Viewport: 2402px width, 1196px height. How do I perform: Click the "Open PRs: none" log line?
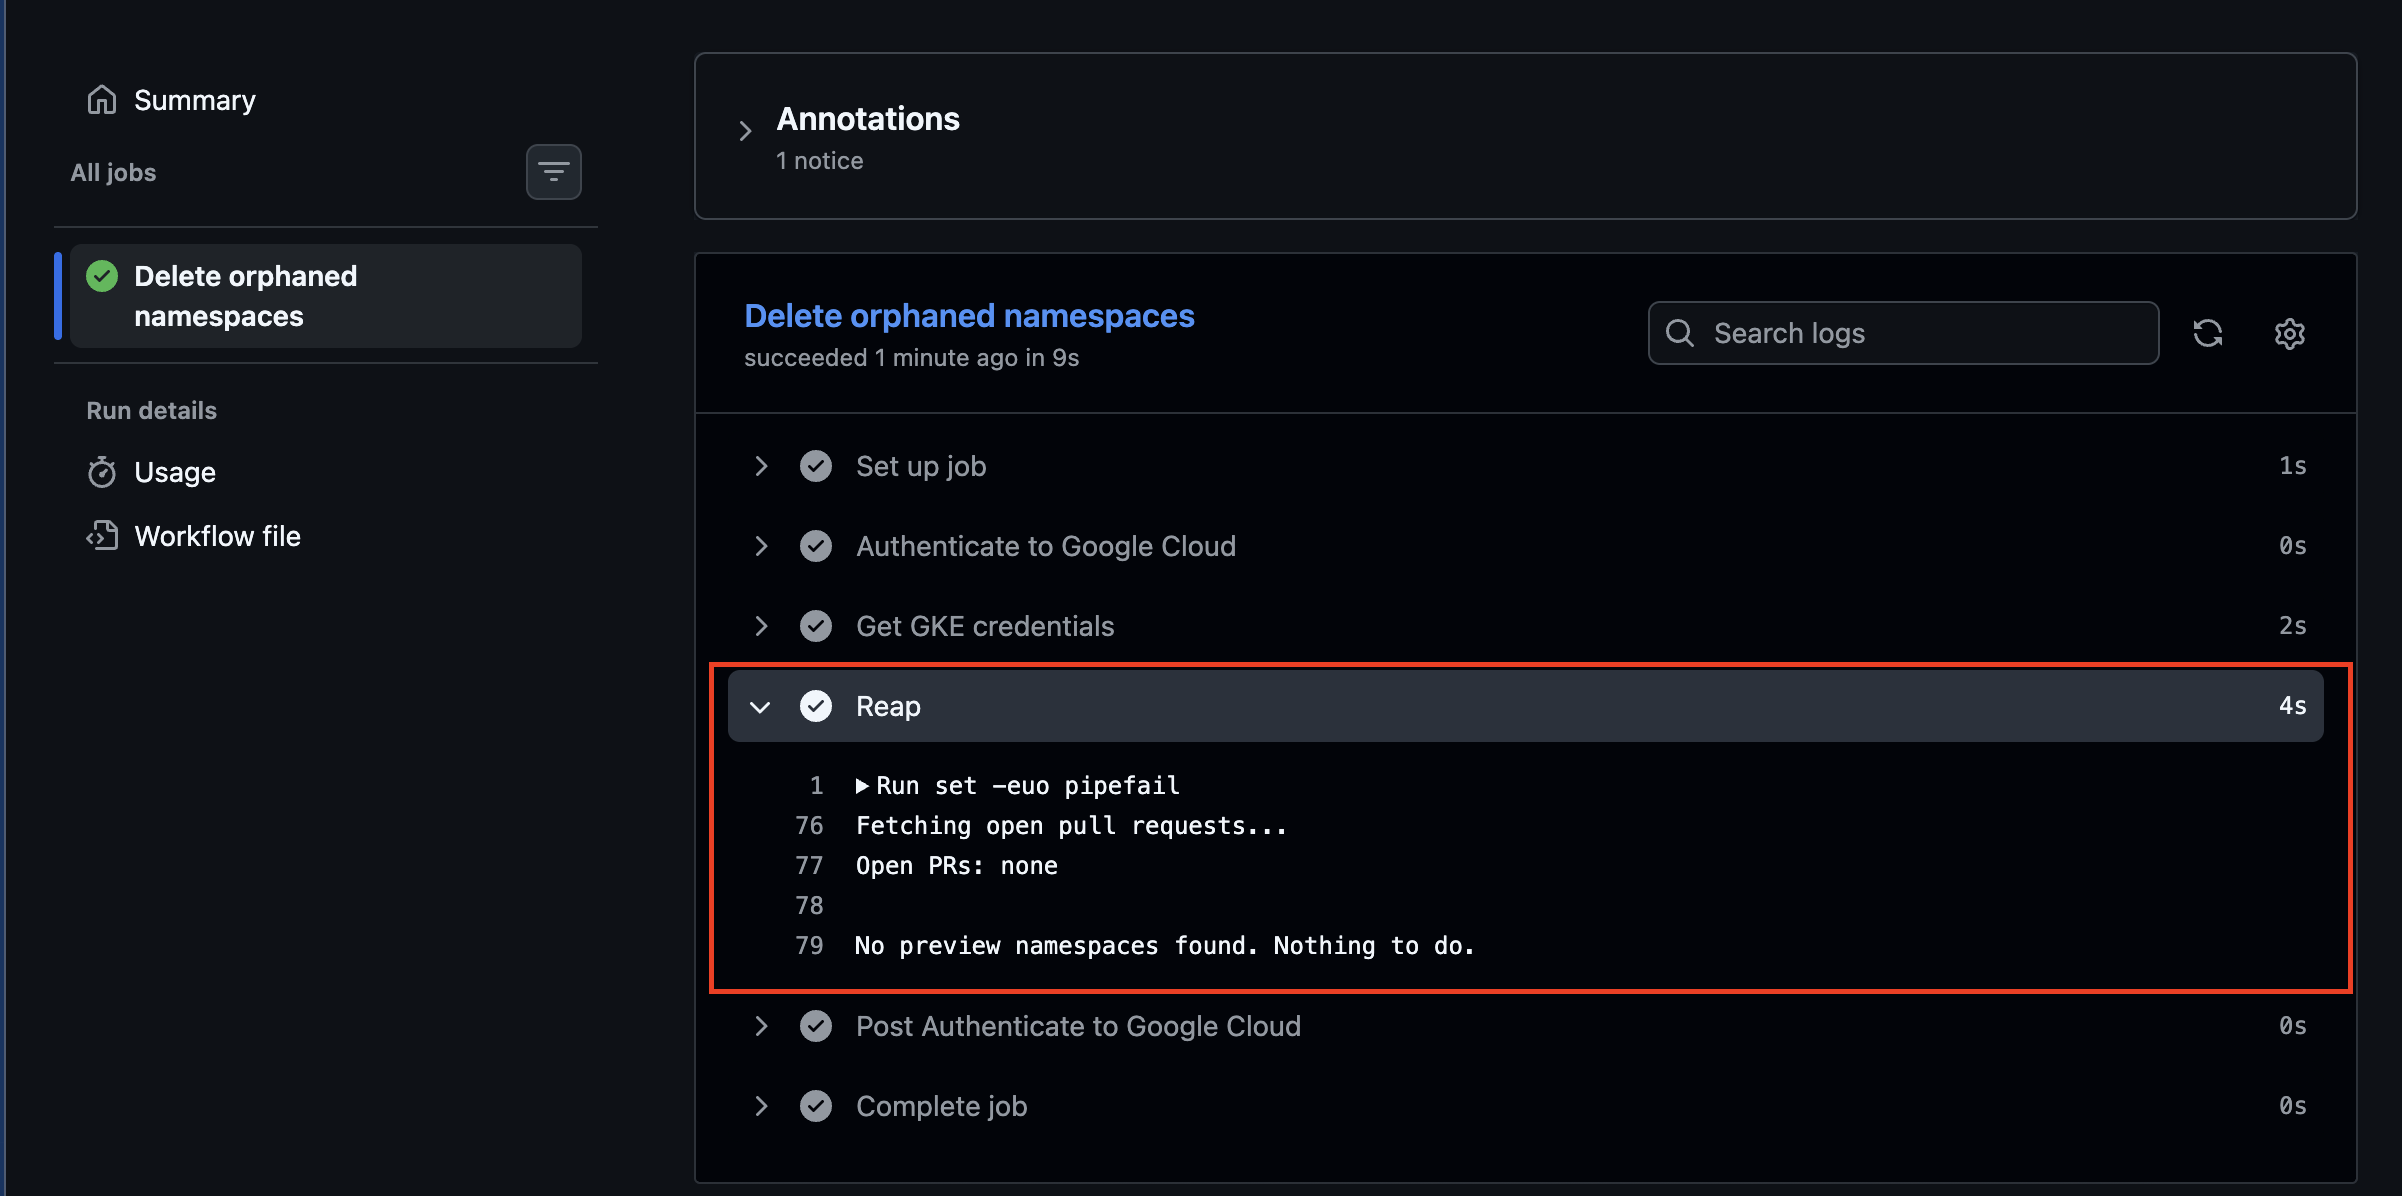coord(957,866)
